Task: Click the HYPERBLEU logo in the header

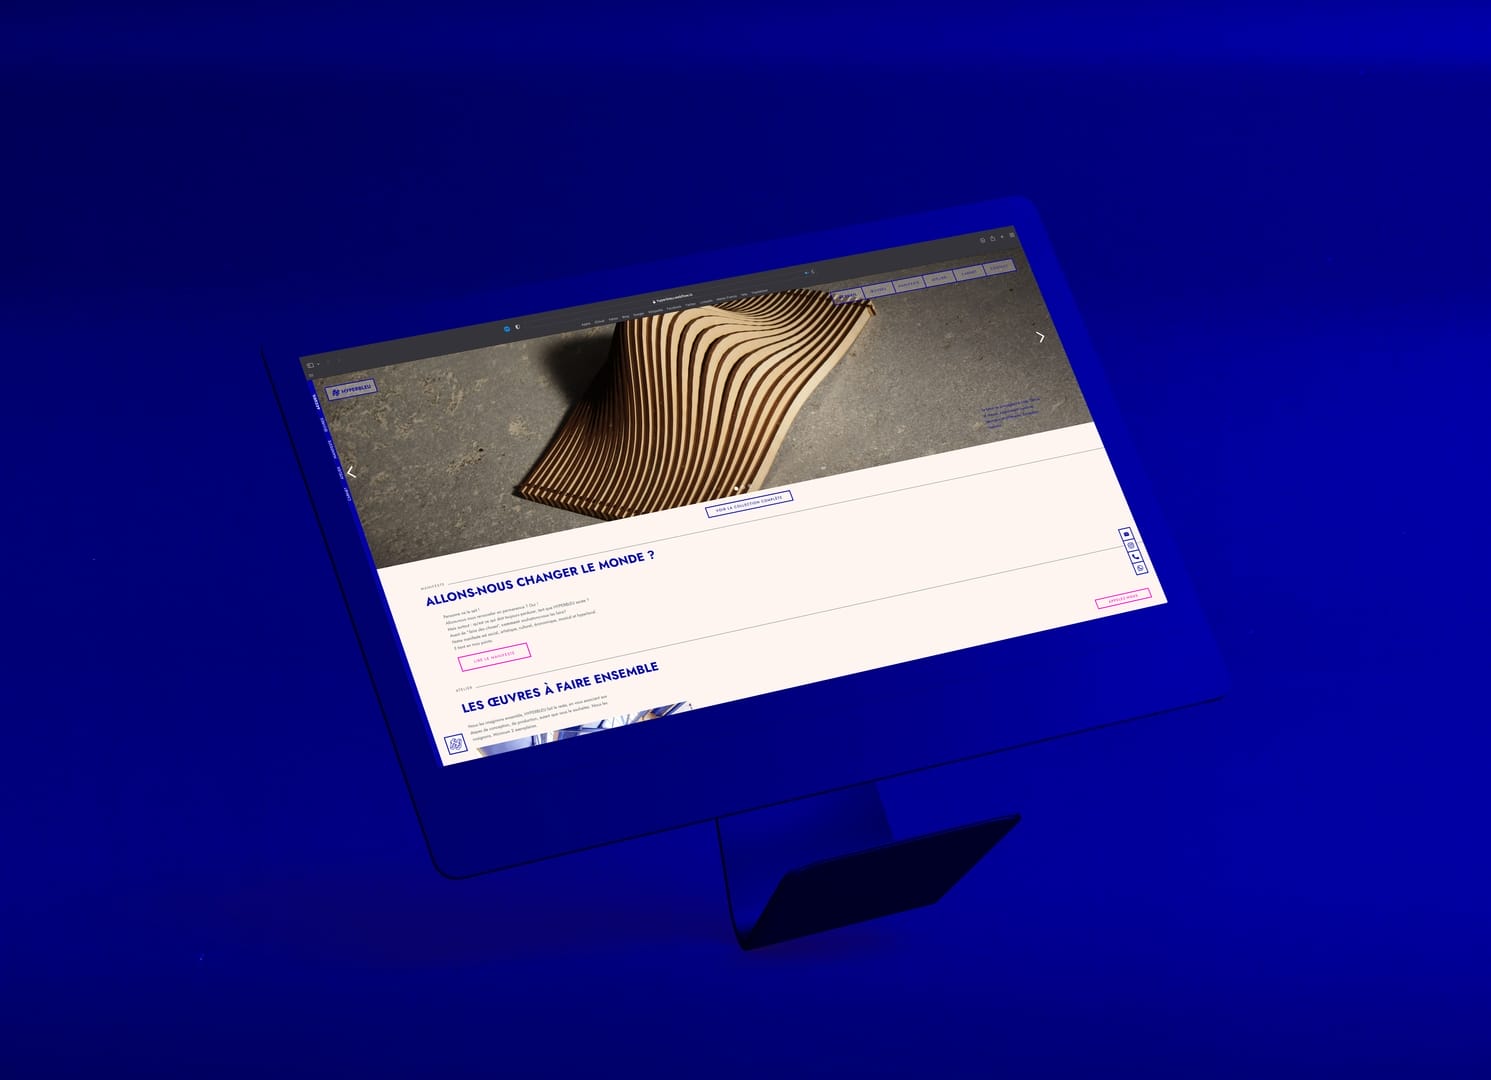Action: [x=351, y=391]
